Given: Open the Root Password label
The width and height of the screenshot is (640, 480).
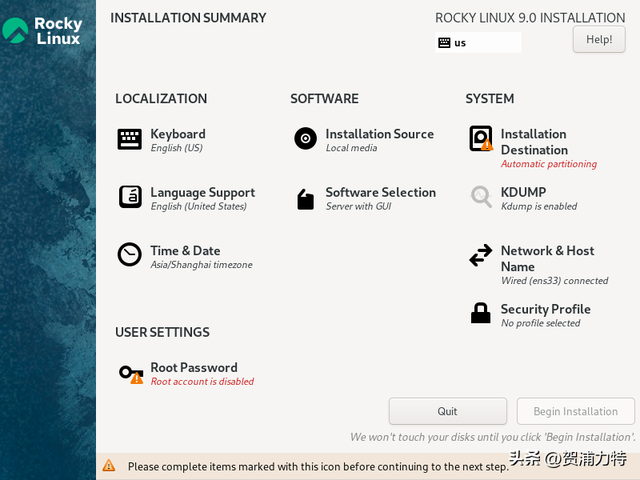Looking at the screenshot, I should pos(194,368).
